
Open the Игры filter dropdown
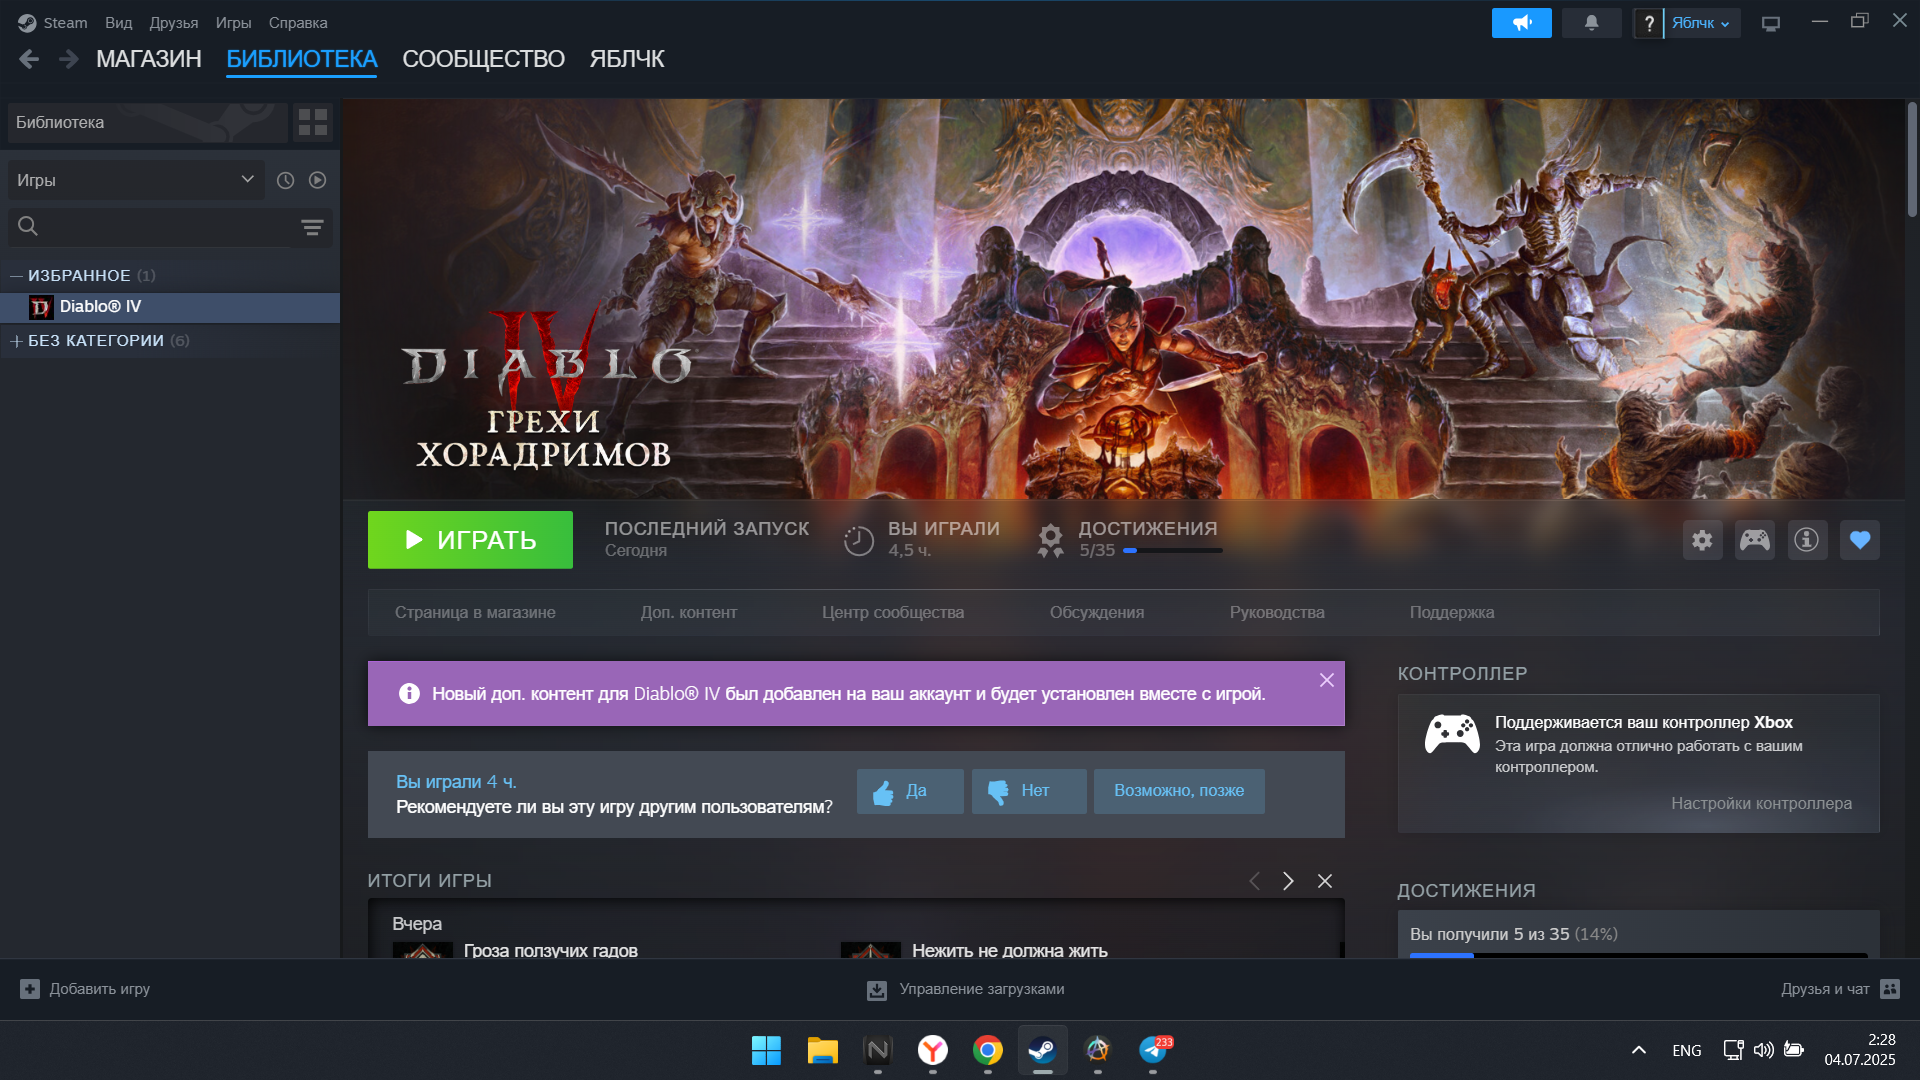(x=136, y=180)
